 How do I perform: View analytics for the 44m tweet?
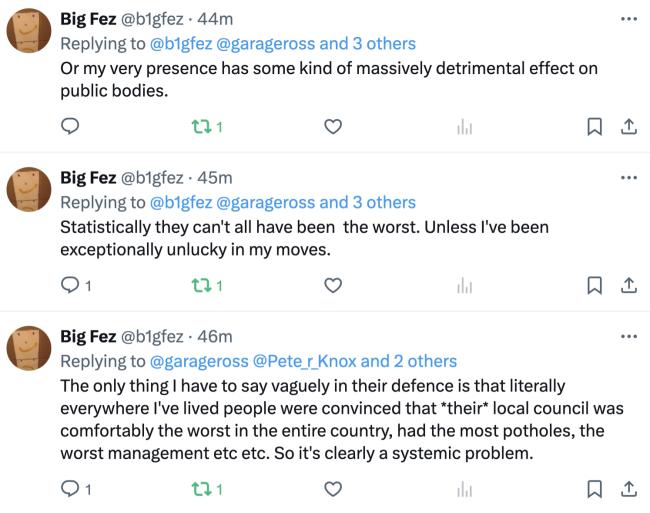[464, 126]
